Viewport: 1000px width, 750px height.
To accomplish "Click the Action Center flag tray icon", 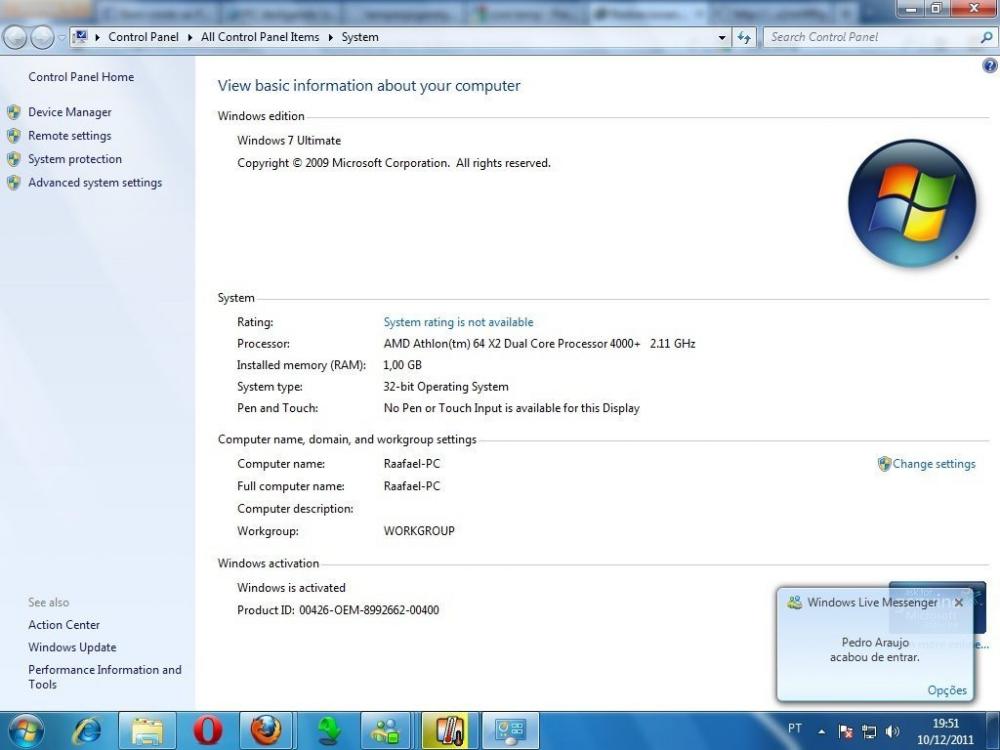I will coord(845,731).
